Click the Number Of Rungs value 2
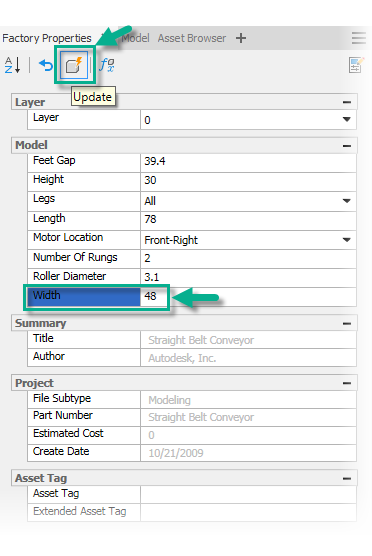Image resolution: width=372 pixels, height=556 pixels. (248, 258)
